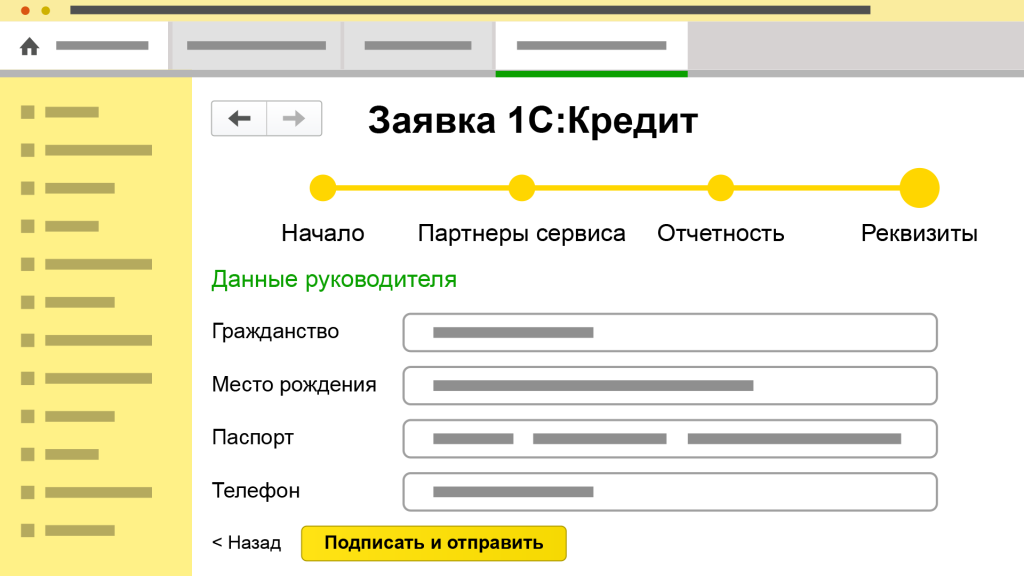Activate the "Телефон" input field
Screen dimensions: 1024x576
tap(669, 491)
